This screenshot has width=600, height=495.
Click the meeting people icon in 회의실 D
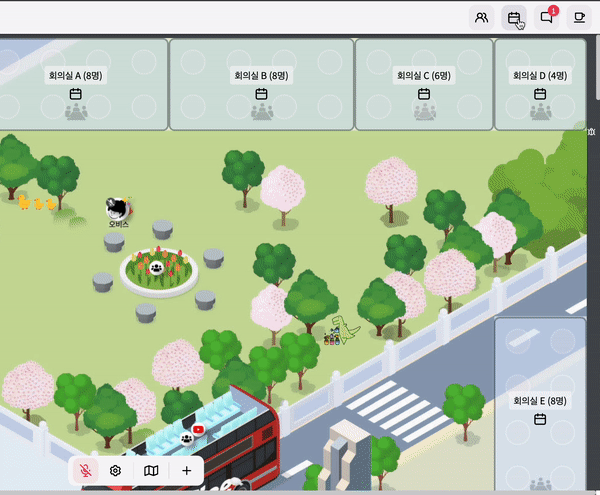(x=540, y=112)
